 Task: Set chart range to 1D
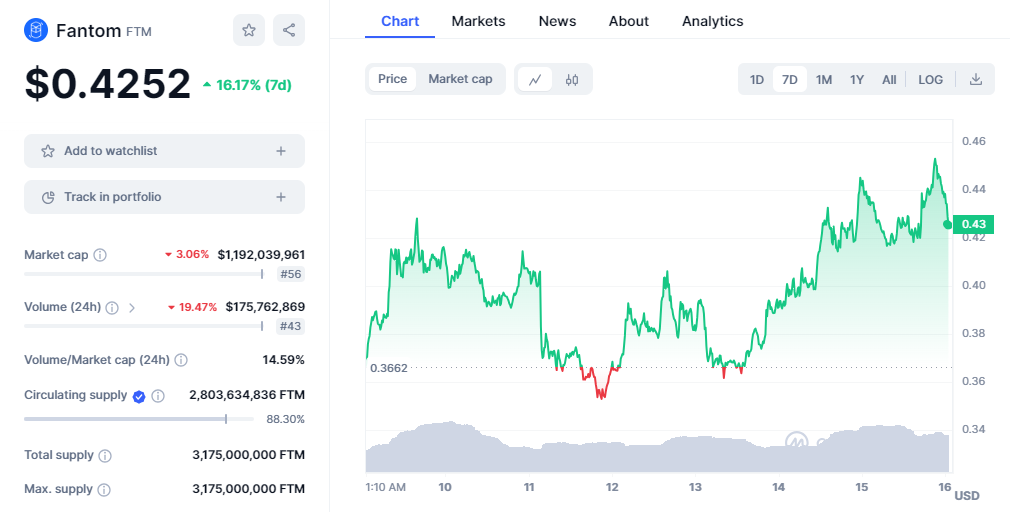(x=756, y=80)
